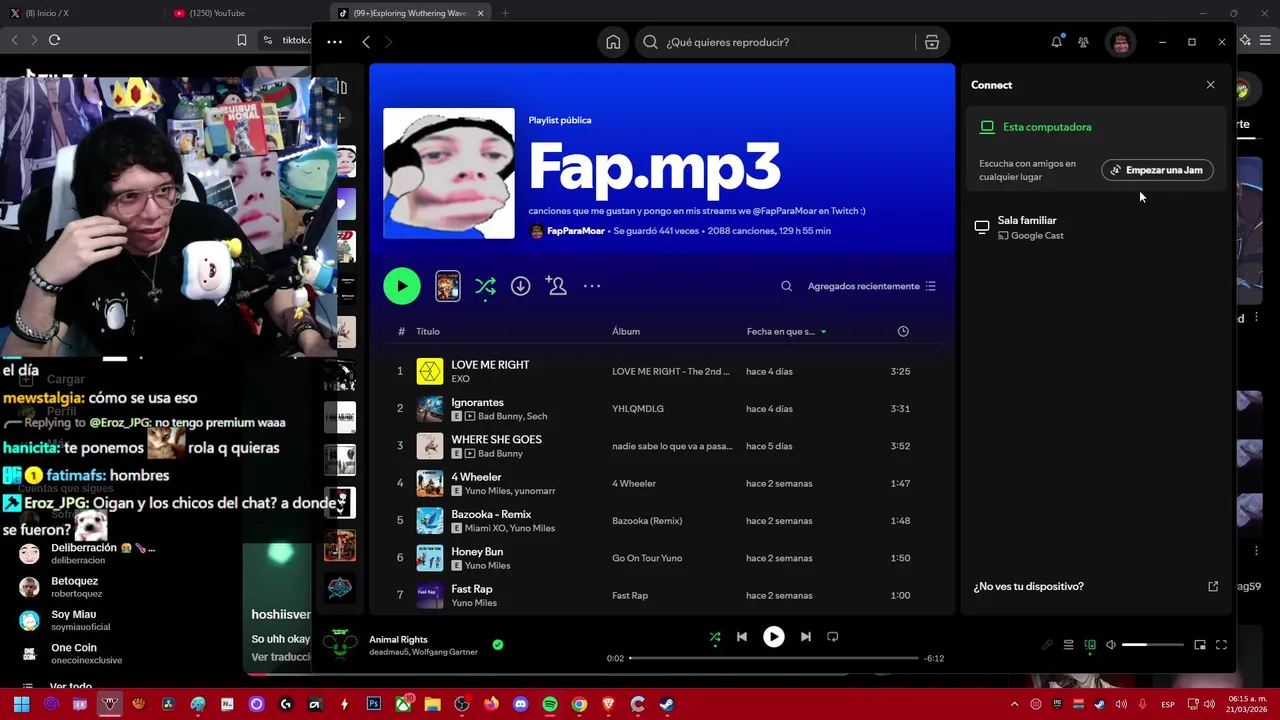1280x720 pixels.
Task: Toggle repeat in the player bar
Action: click(x=832, y=637)
